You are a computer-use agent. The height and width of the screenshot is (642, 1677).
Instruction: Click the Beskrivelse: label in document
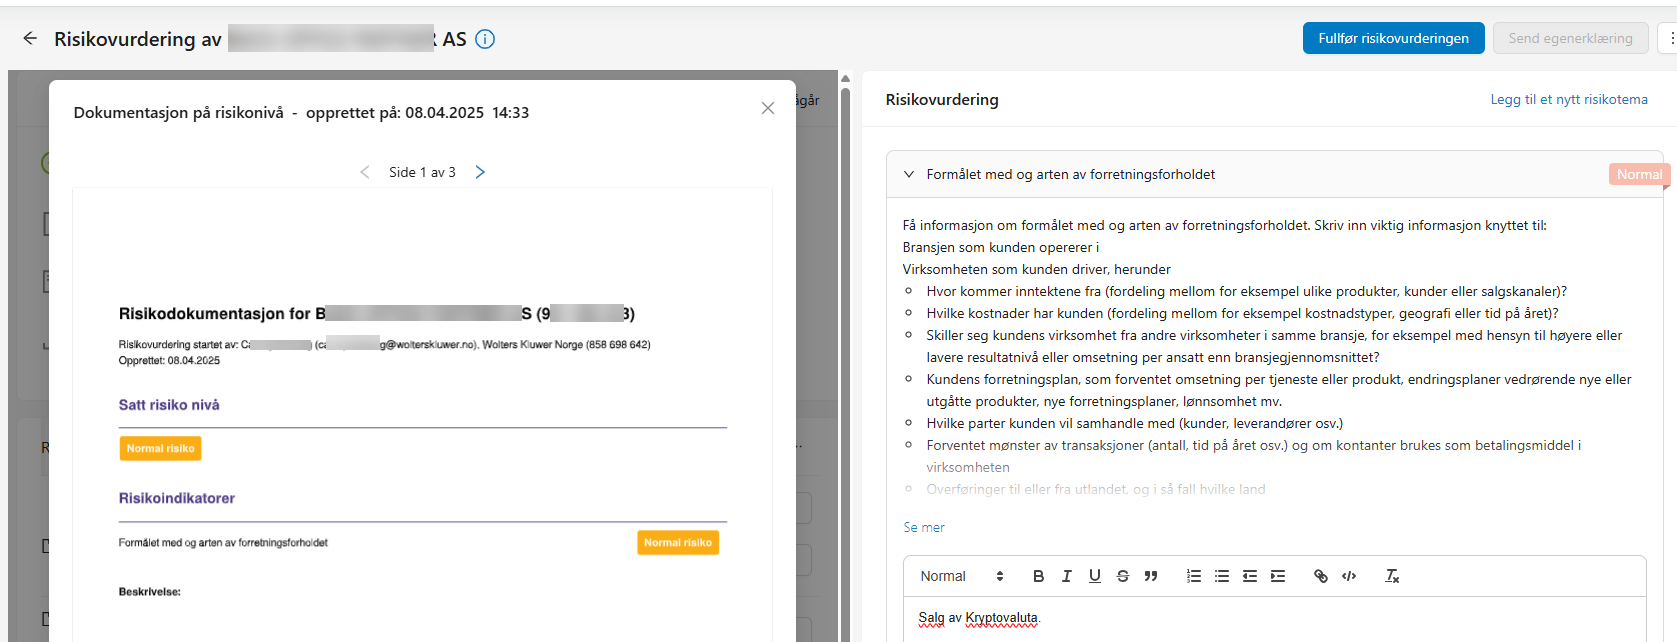click(150, 592)
